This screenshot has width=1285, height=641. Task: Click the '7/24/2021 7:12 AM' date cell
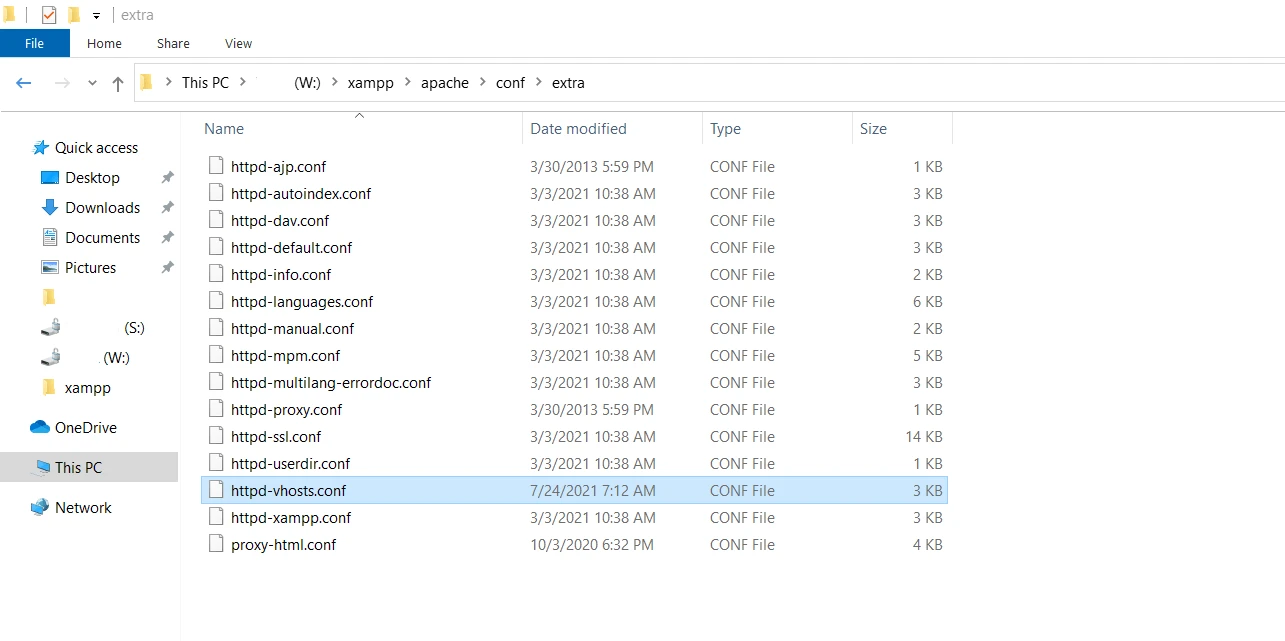593,490
